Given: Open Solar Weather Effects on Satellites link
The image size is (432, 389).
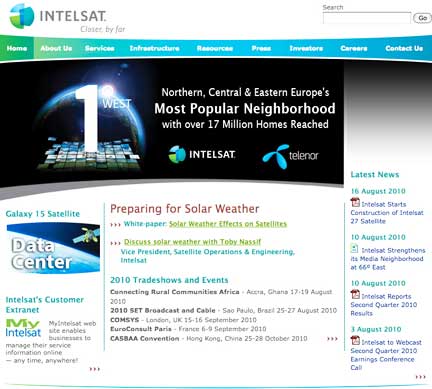Looking at the screenshot, I should click(228, 224).
